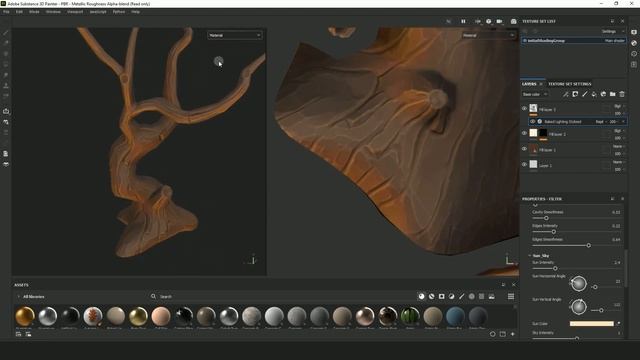This screenshot has height=360, width=640.
Task: Hide the top Fill layer 3
Action: [524, 109]
